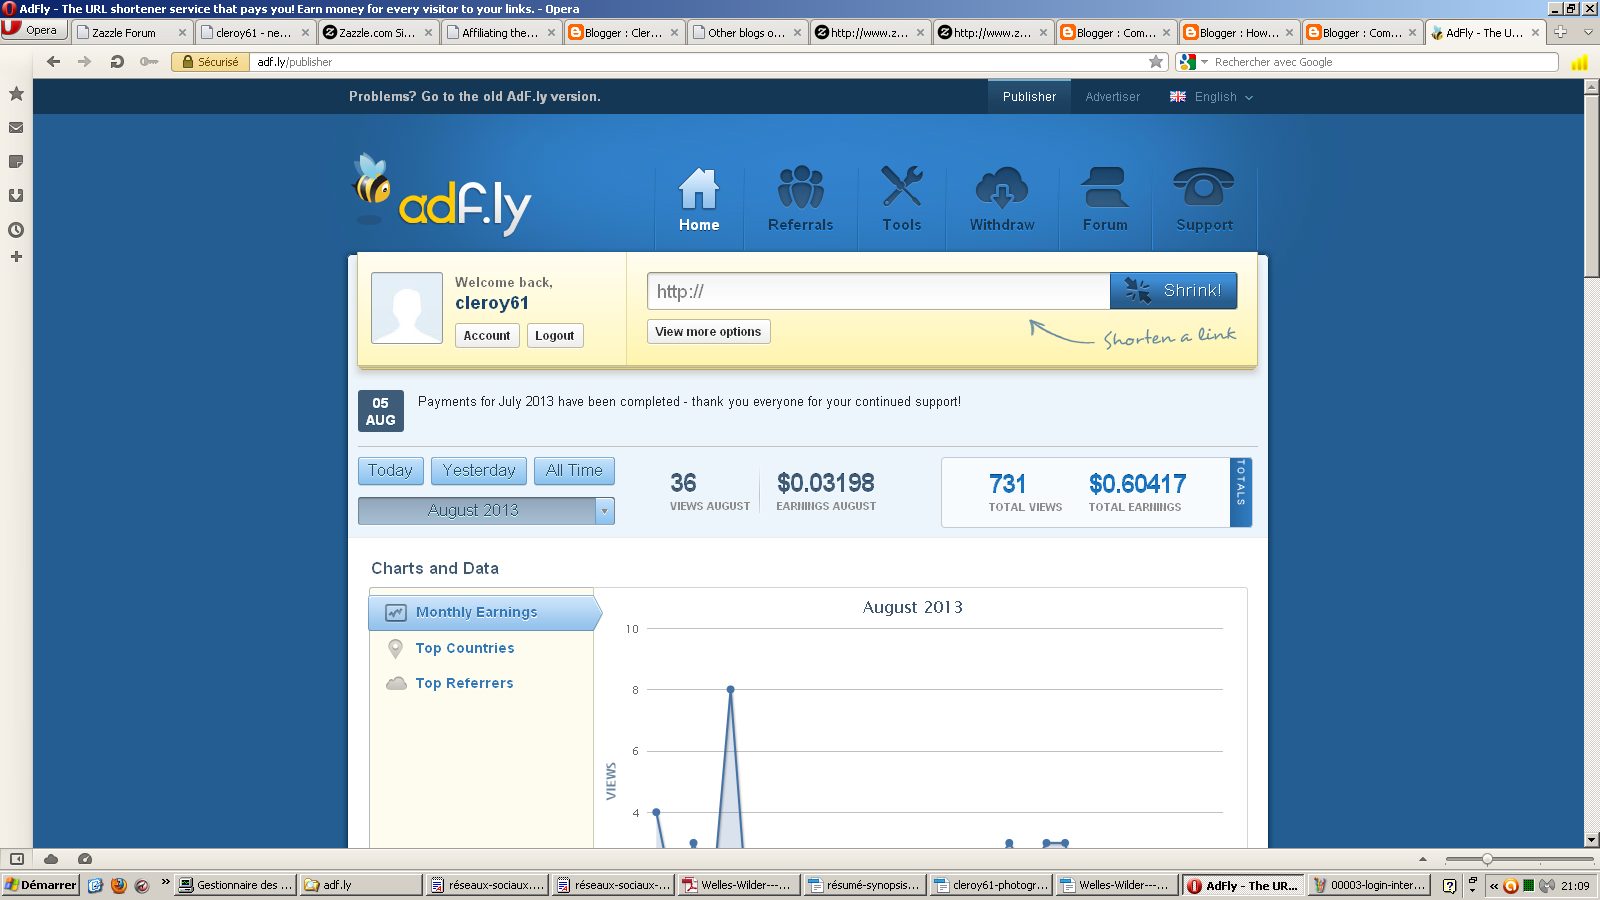The height and width of the screenshot is (900, 1600).
Task: Switch to the Affiliating the... tab
Action: point(501,33)
